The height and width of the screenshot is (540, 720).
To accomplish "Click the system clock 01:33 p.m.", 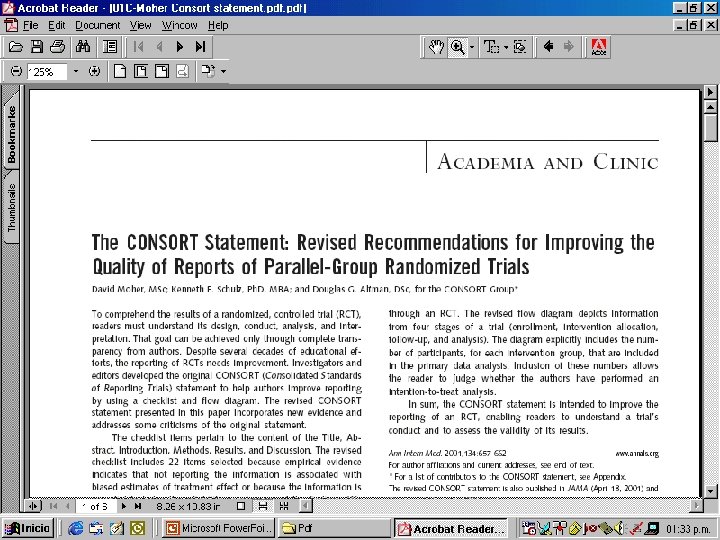I will point(689,529).
